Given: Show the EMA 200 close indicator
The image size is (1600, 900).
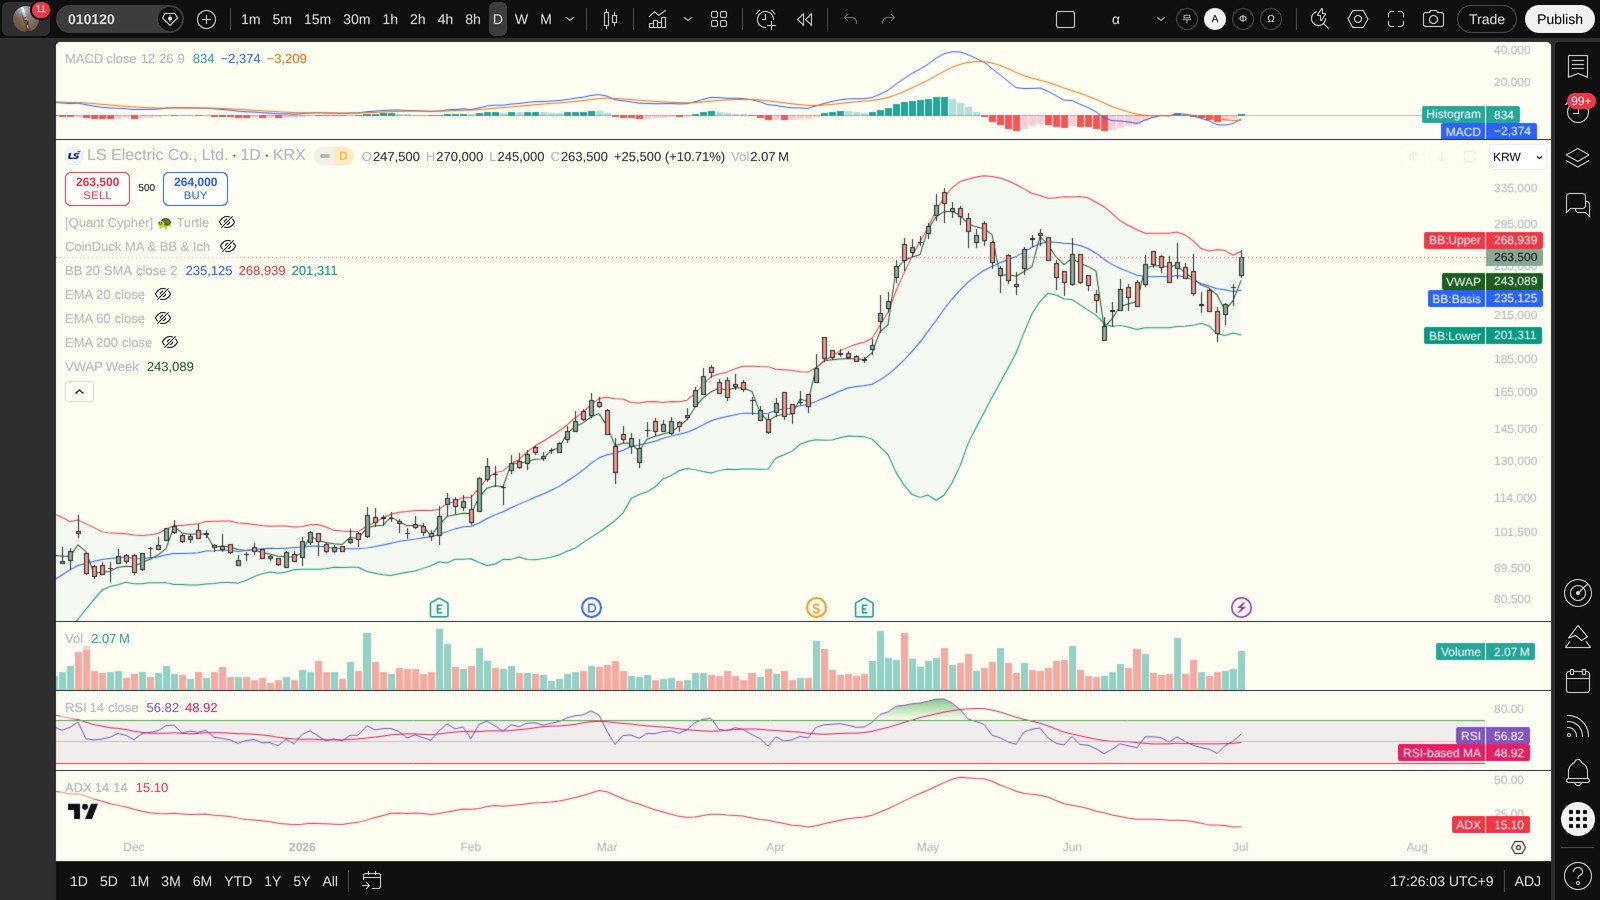Looking at the screenshot, I should [170, 342].
